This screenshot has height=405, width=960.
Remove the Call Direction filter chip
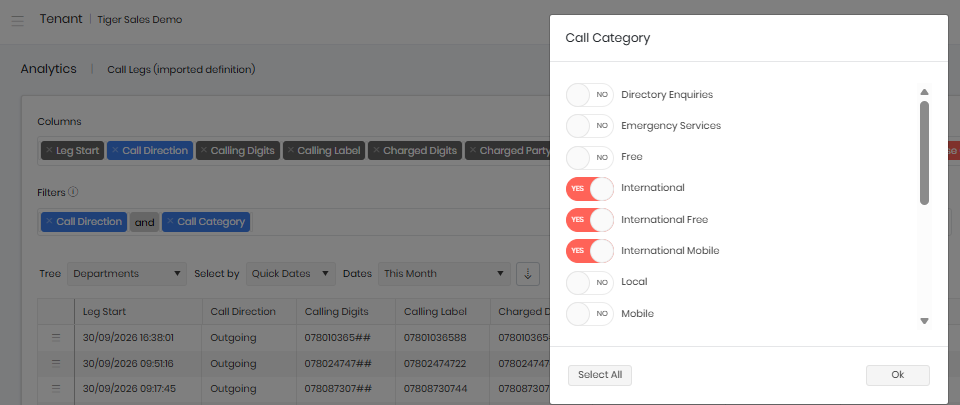pyautogui.click(x=49, y=221)
